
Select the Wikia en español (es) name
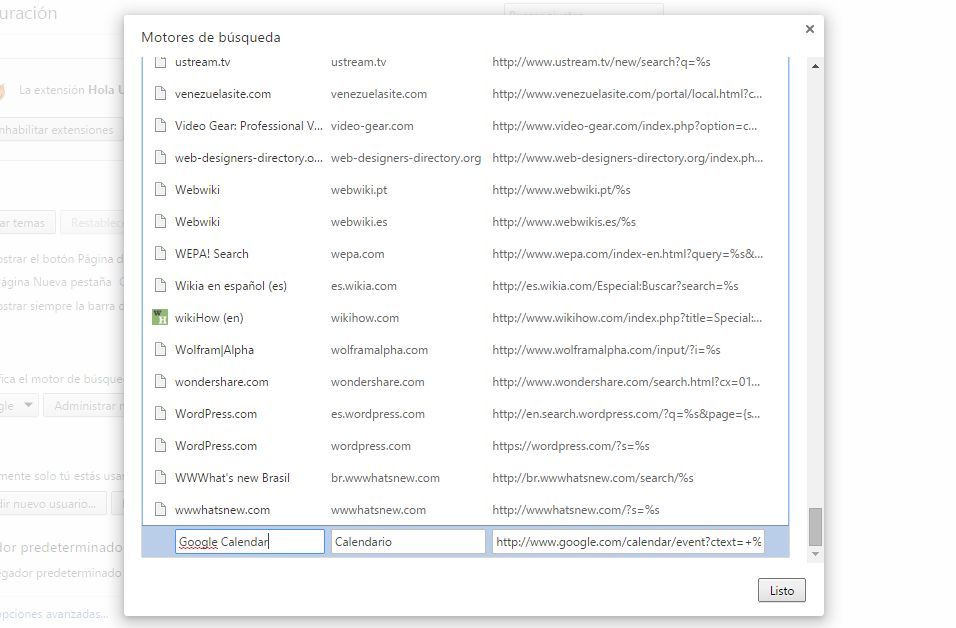[x=231, y=285]
